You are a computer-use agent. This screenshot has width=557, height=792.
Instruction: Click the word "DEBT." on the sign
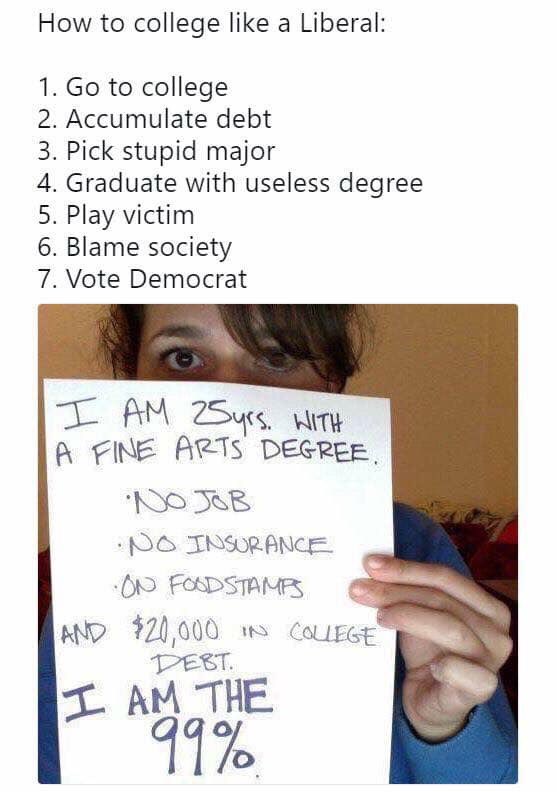(x=194, y=663)
